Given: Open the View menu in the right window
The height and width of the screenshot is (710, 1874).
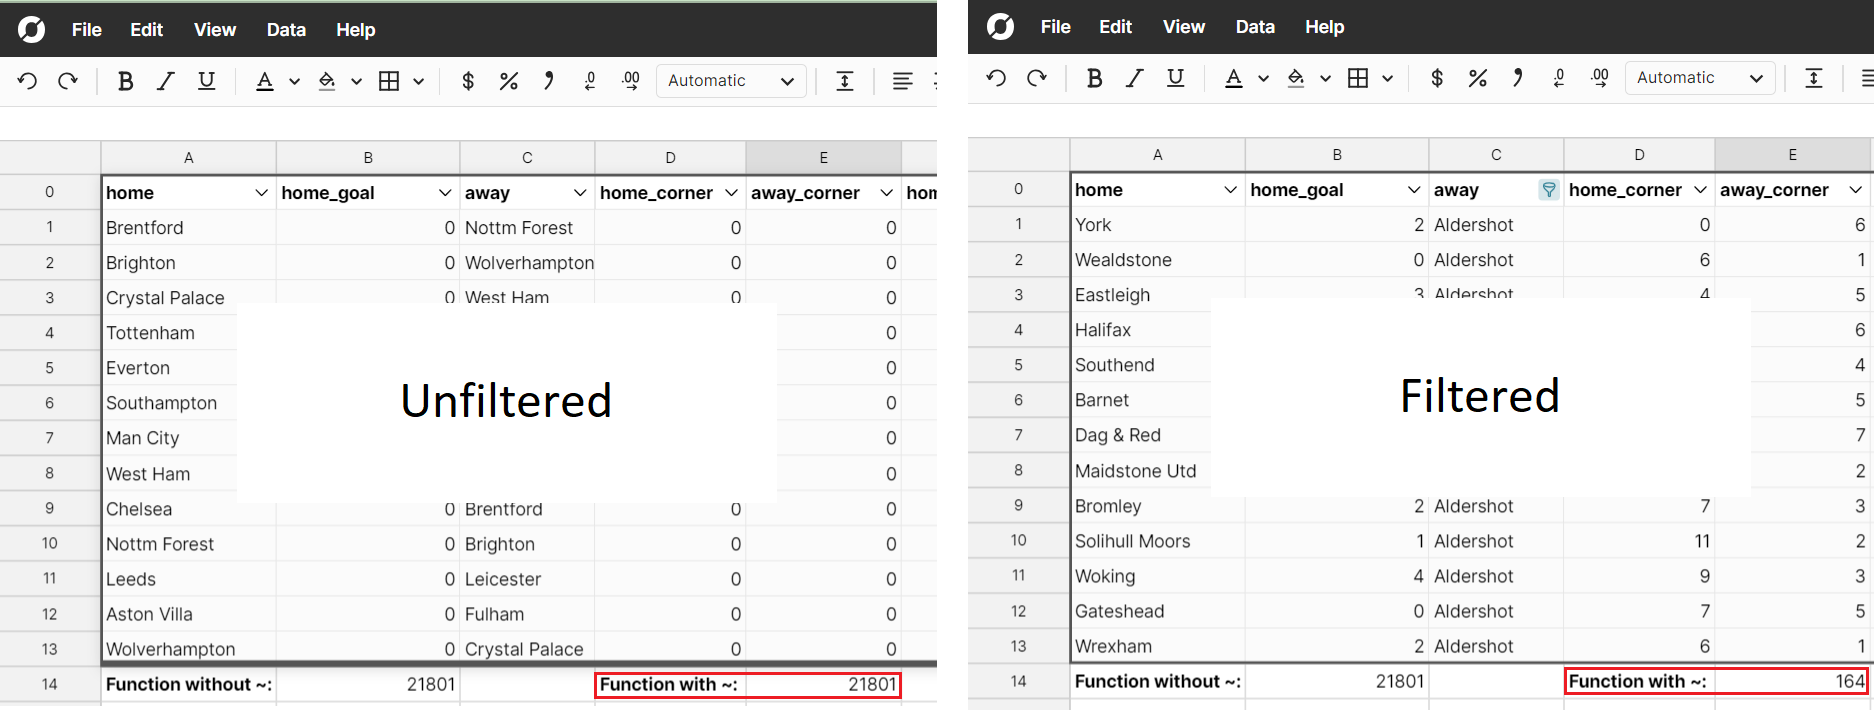Looking at the screenshot, I should pyautogui.click(x=1183, y=27).
